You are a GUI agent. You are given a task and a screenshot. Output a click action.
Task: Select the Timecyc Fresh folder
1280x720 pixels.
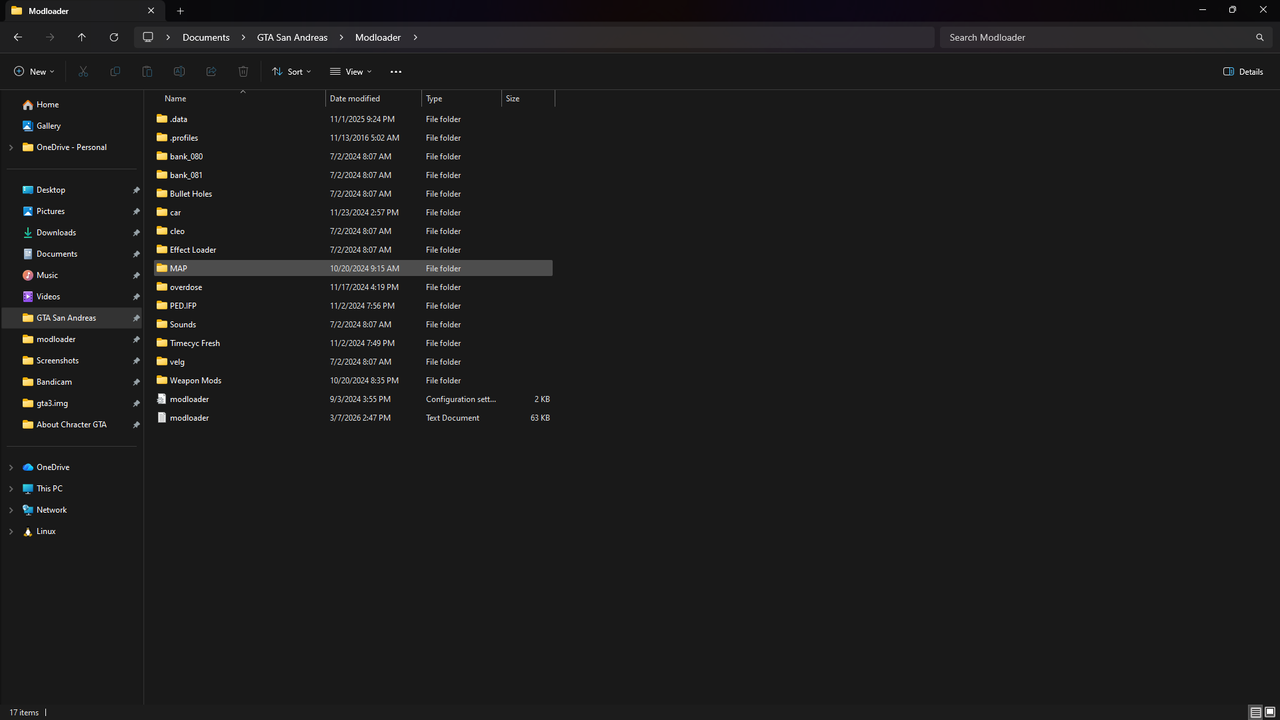tap(353, 343)
